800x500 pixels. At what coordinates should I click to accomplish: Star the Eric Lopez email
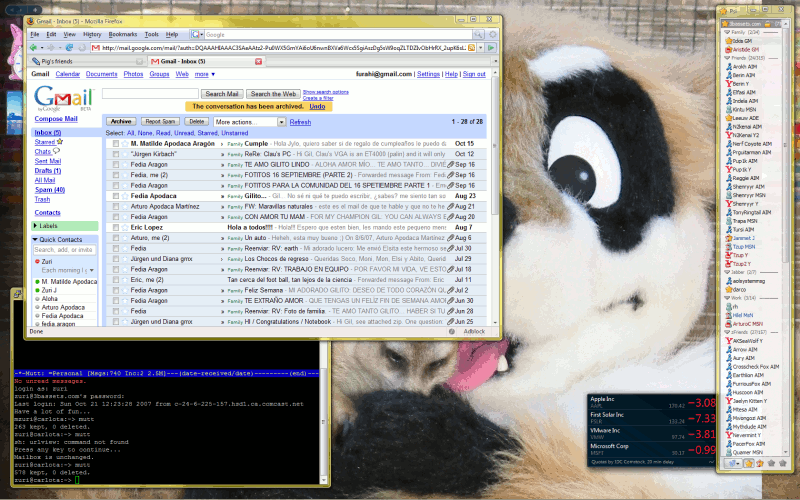point(124,227)
